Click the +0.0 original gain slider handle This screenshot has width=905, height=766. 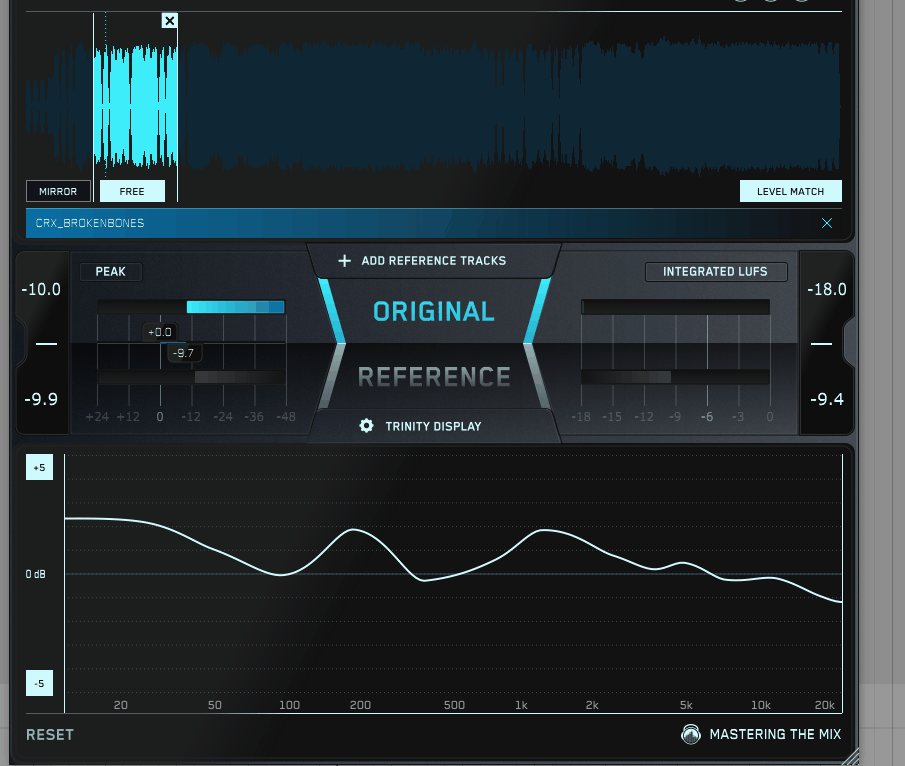coord(159,332)
